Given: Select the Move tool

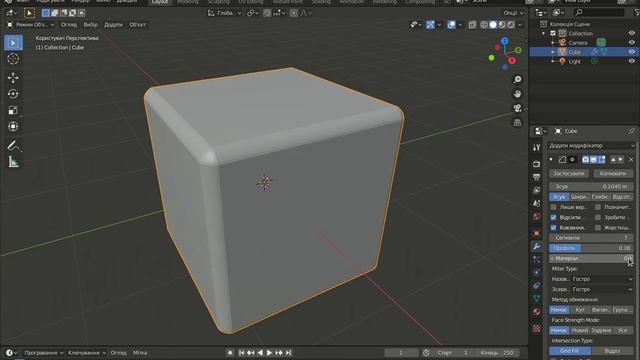Looking at the screenshot, I should (13, 78).
